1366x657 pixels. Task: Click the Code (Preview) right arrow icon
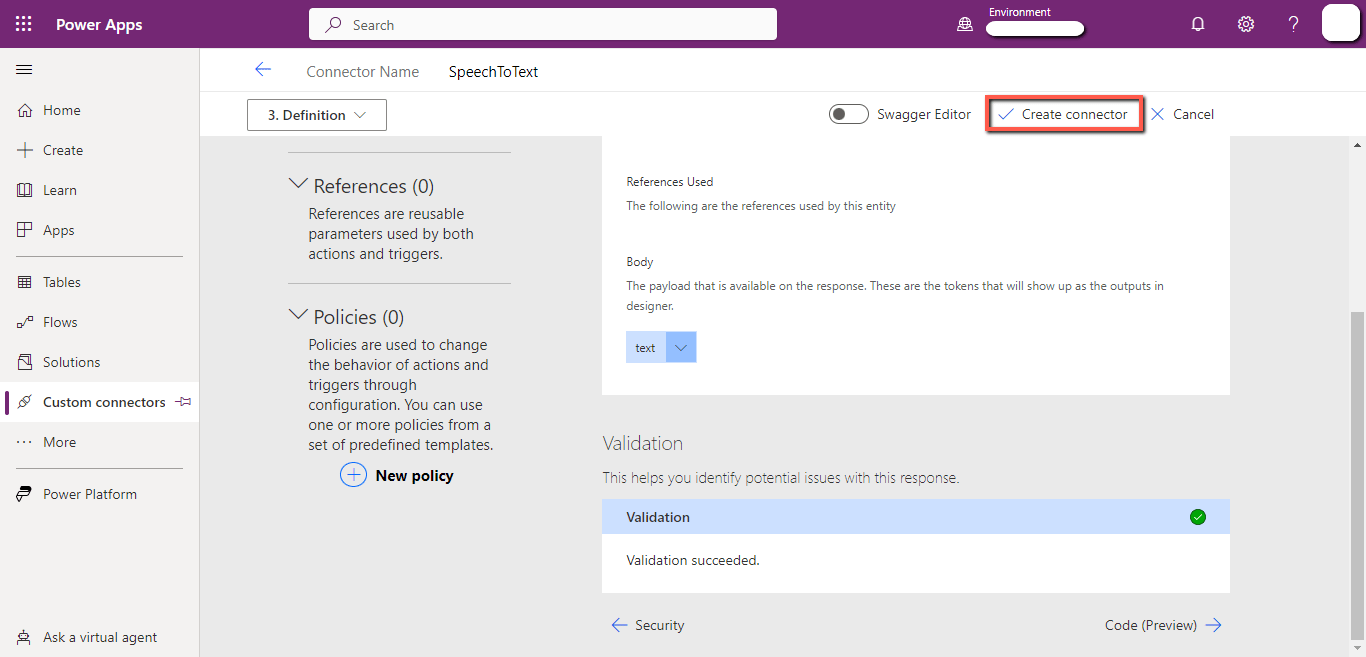click(1214, 625)
